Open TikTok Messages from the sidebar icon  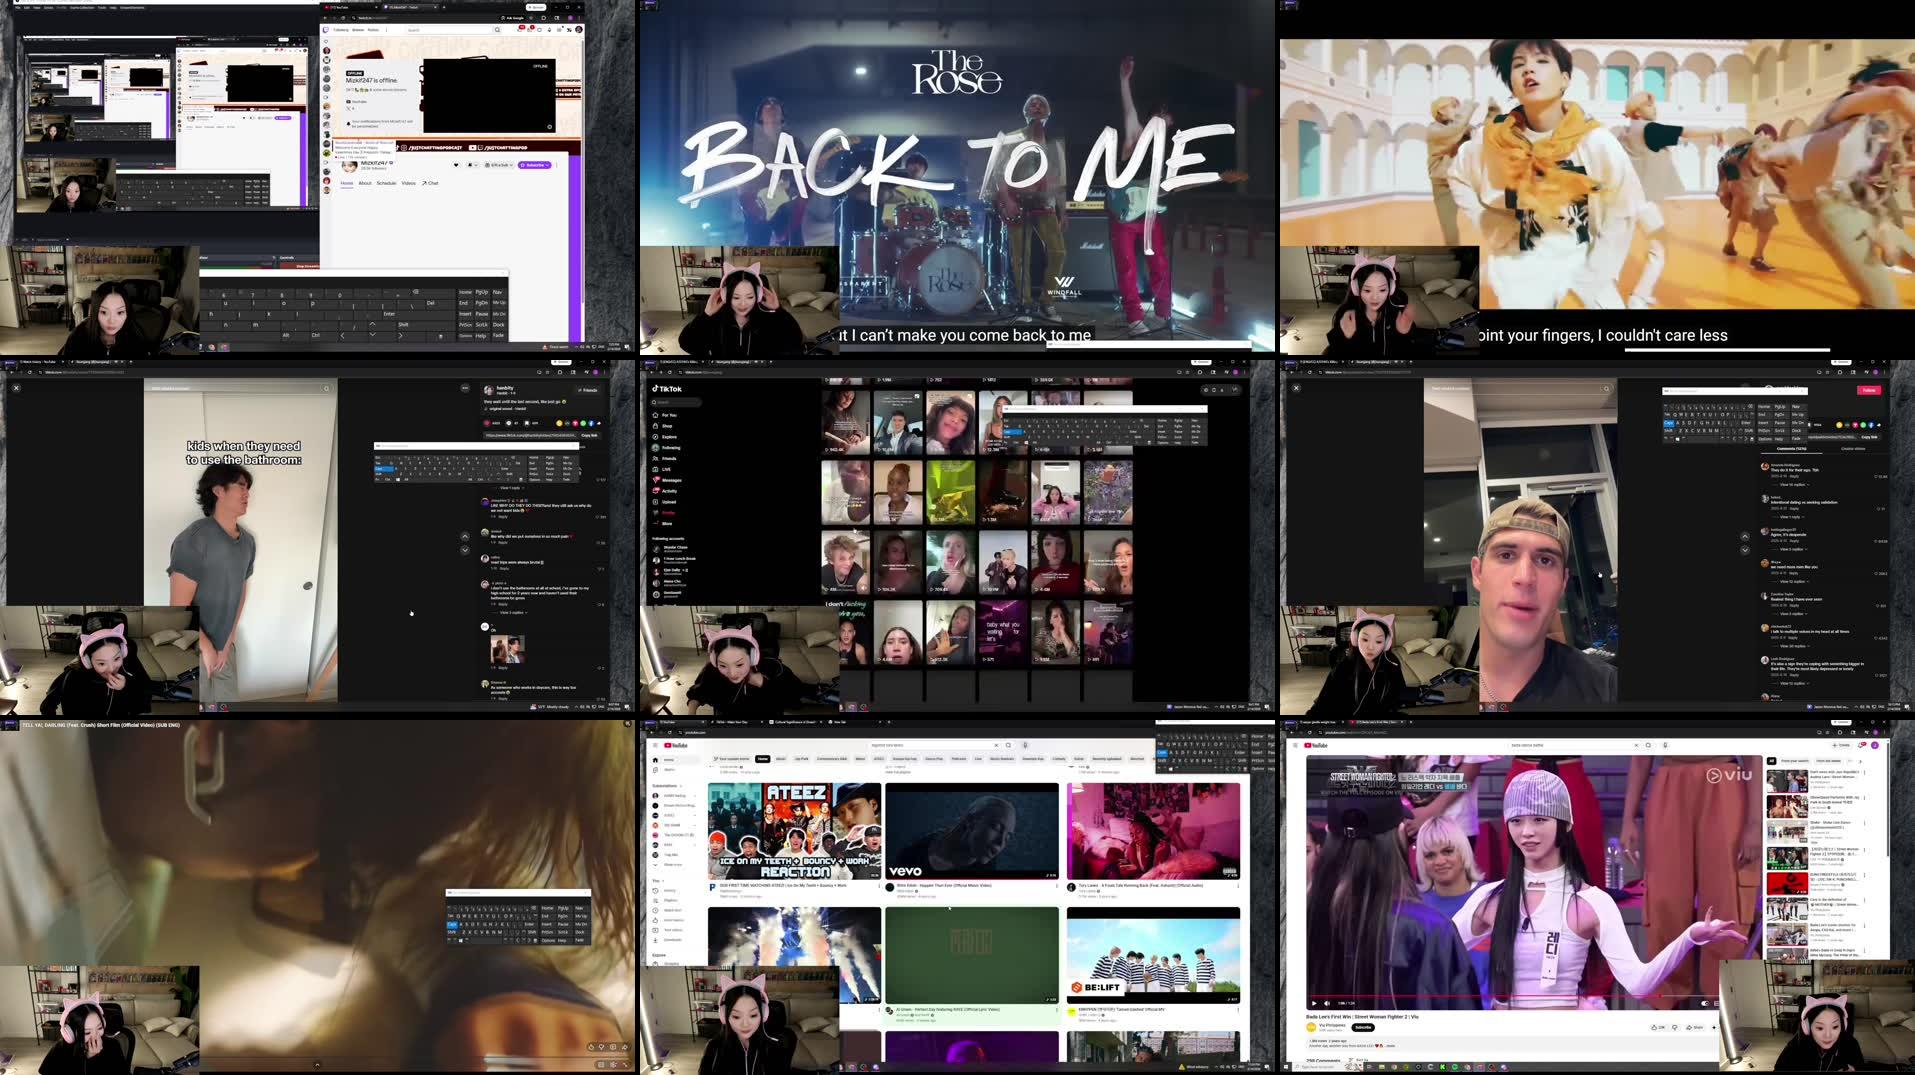click(655, 480)
